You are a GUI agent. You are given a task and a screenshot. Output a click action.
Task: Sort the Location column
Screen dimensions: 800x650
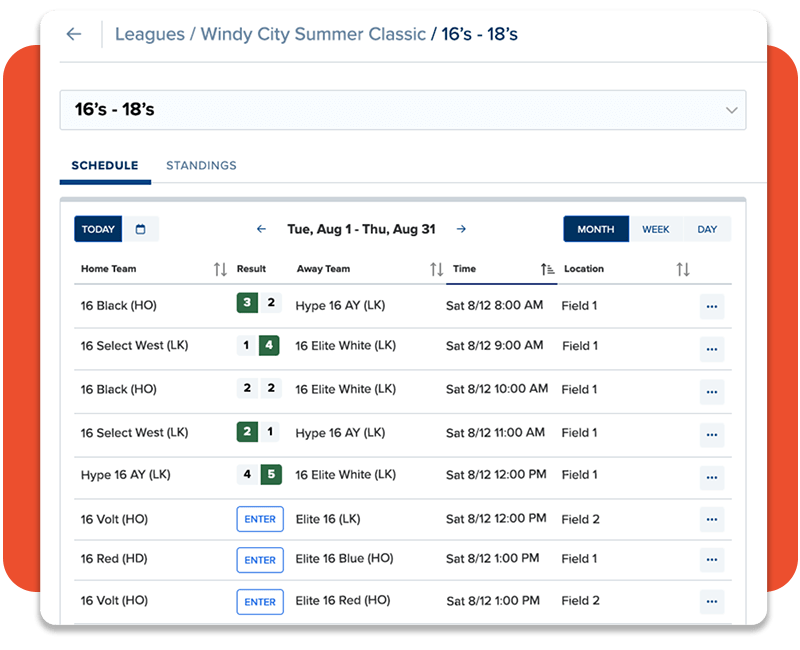coord(684,268)
